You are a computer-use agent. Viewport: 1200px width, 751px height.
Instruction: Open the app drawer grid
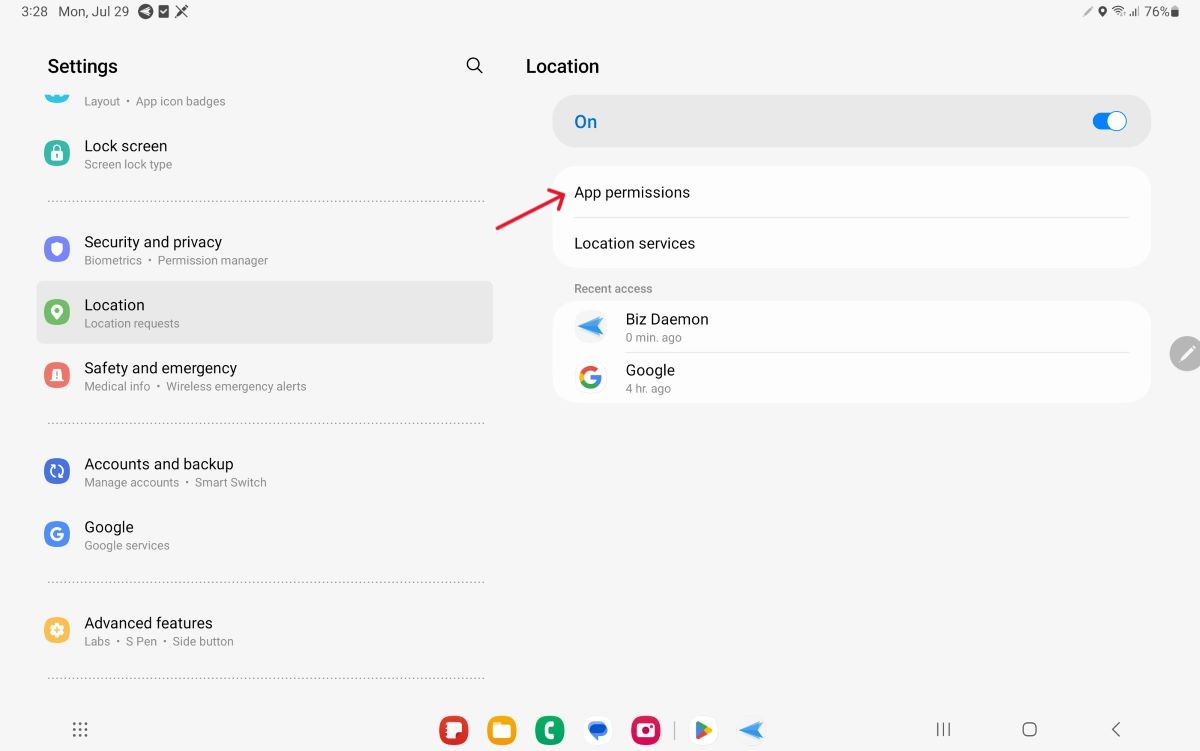(x=80, y=729)
